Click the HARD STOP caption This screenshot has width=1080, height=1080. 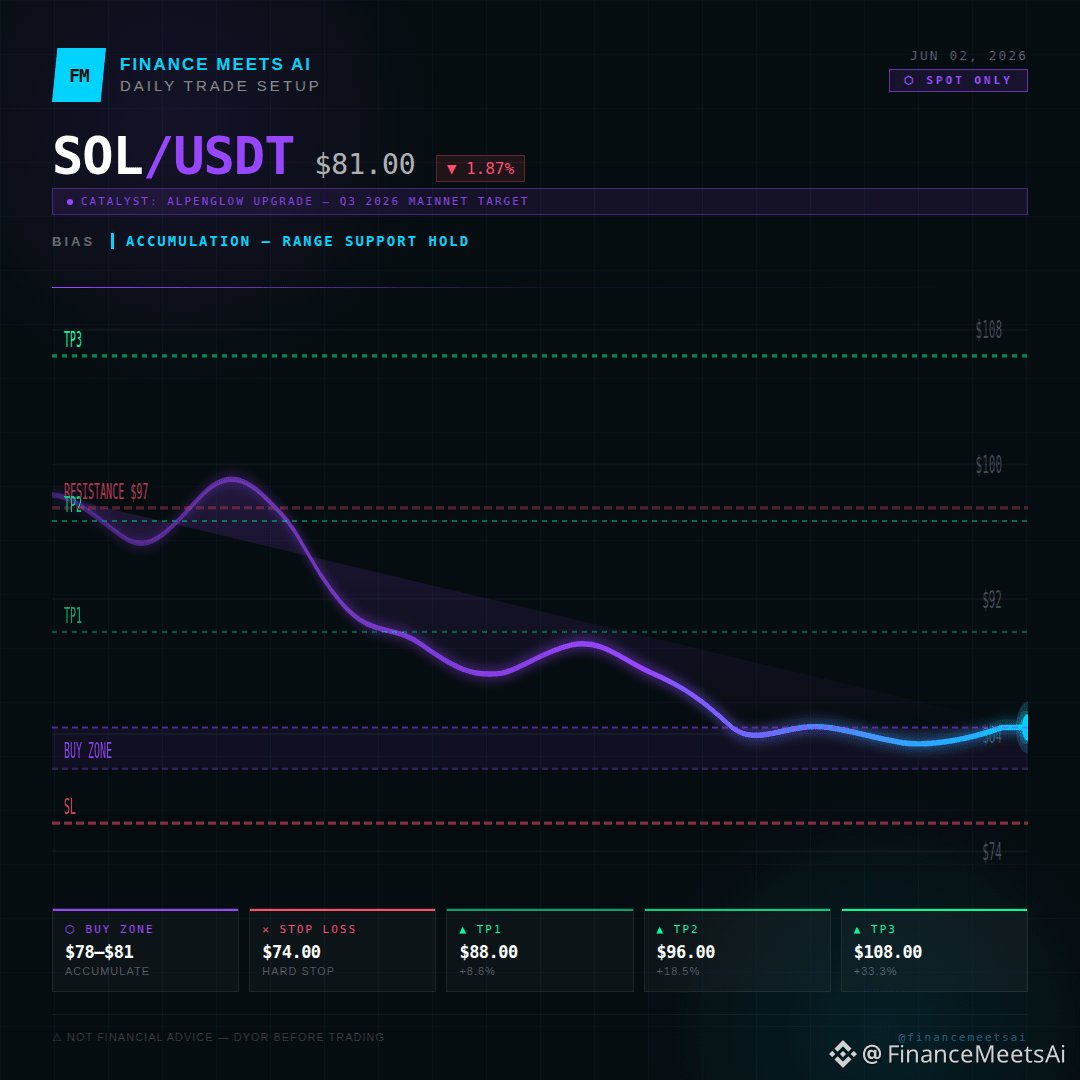pyautogui.click(x=298, y=971)
